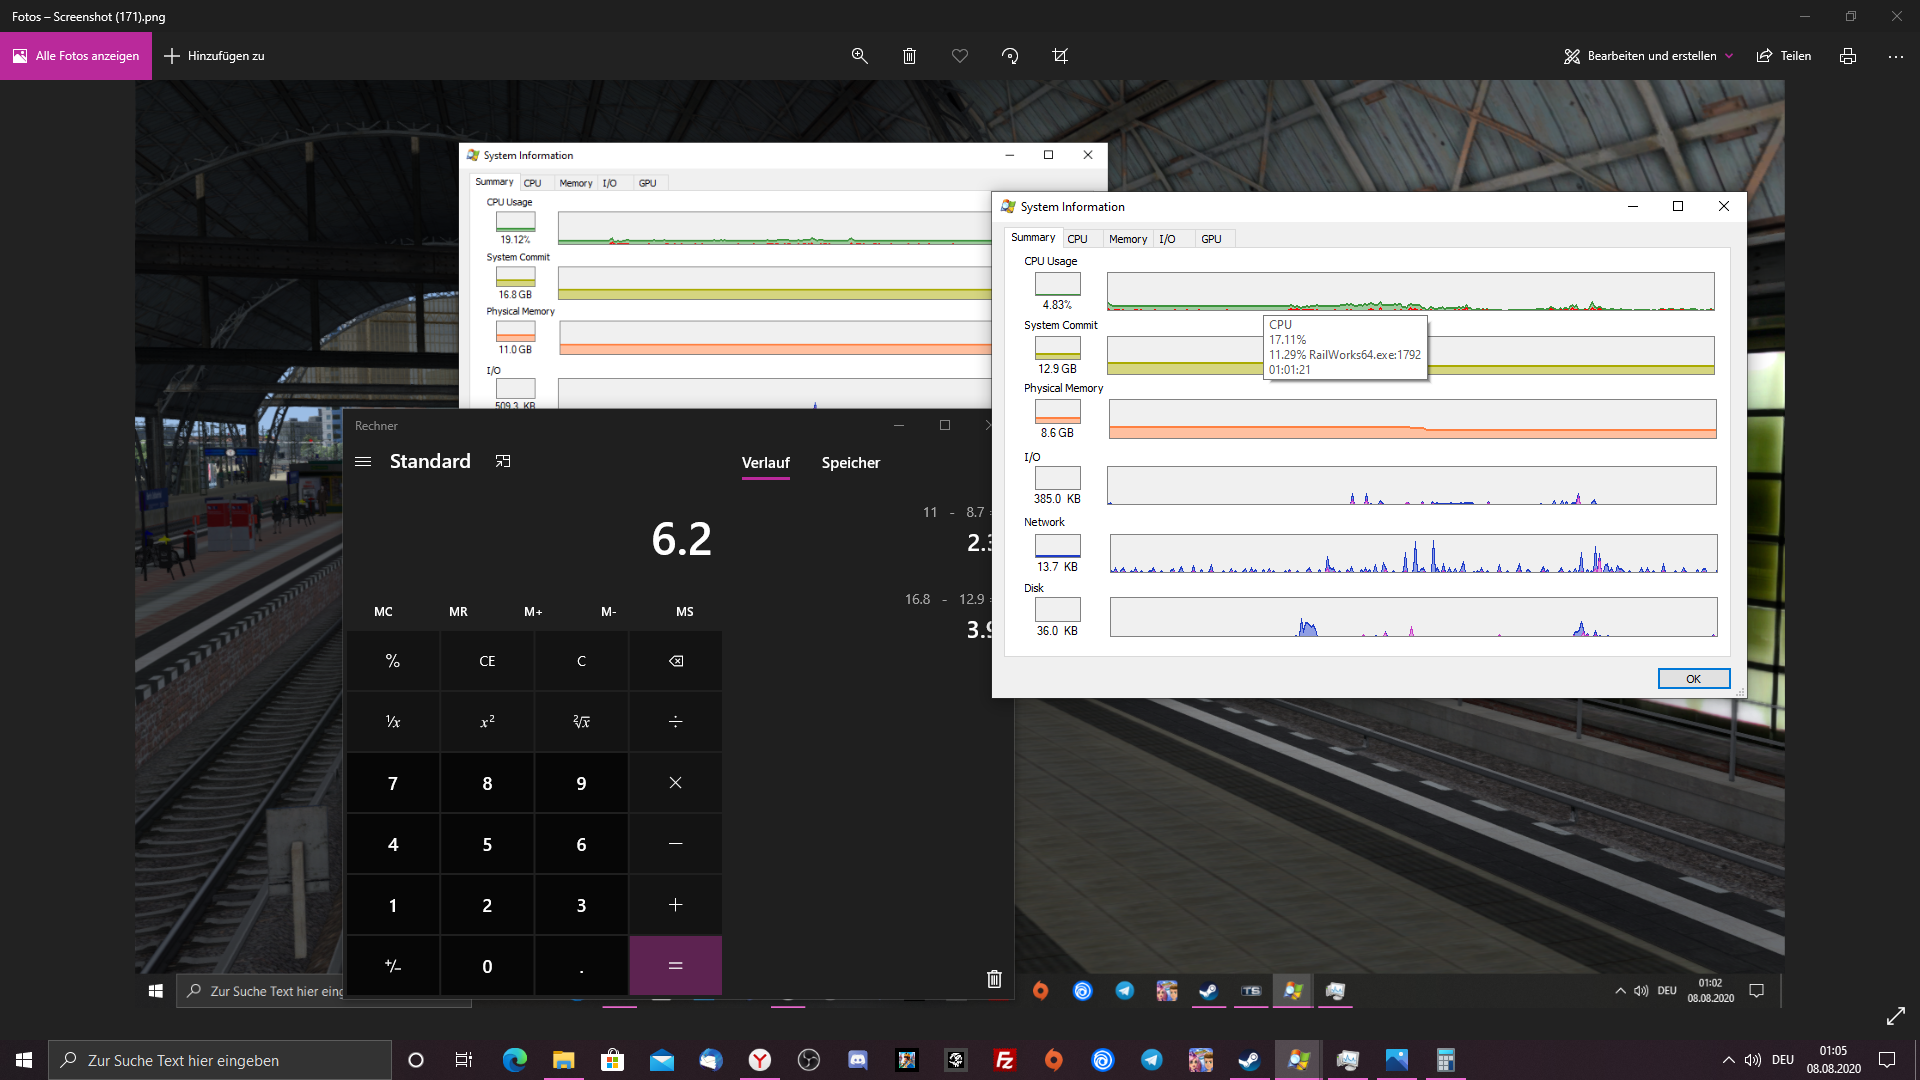Image resolution: width=1920 pixels, height=1080 pixels.
Task: Show hidden system tray icons chevron
Action: coord(1728,1060)
